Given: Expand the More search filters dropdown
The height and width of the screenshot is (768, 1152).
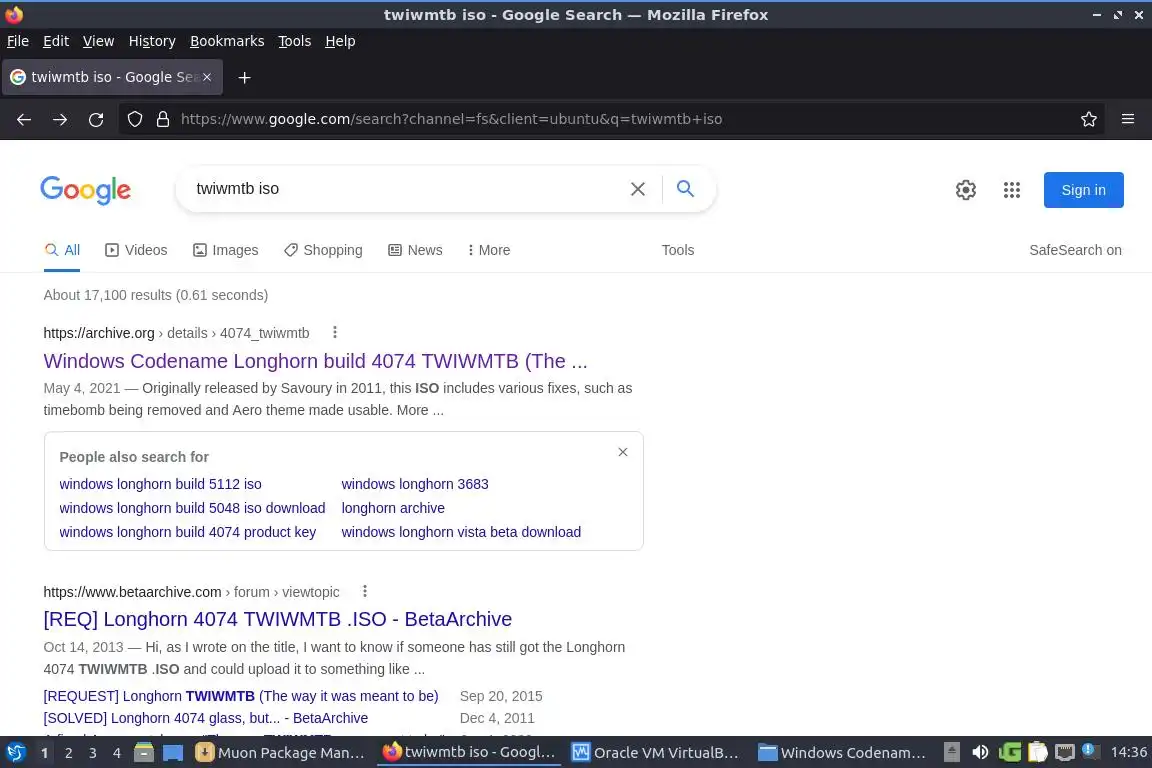Looking at the screenshot, I should (x=489, y=250).
